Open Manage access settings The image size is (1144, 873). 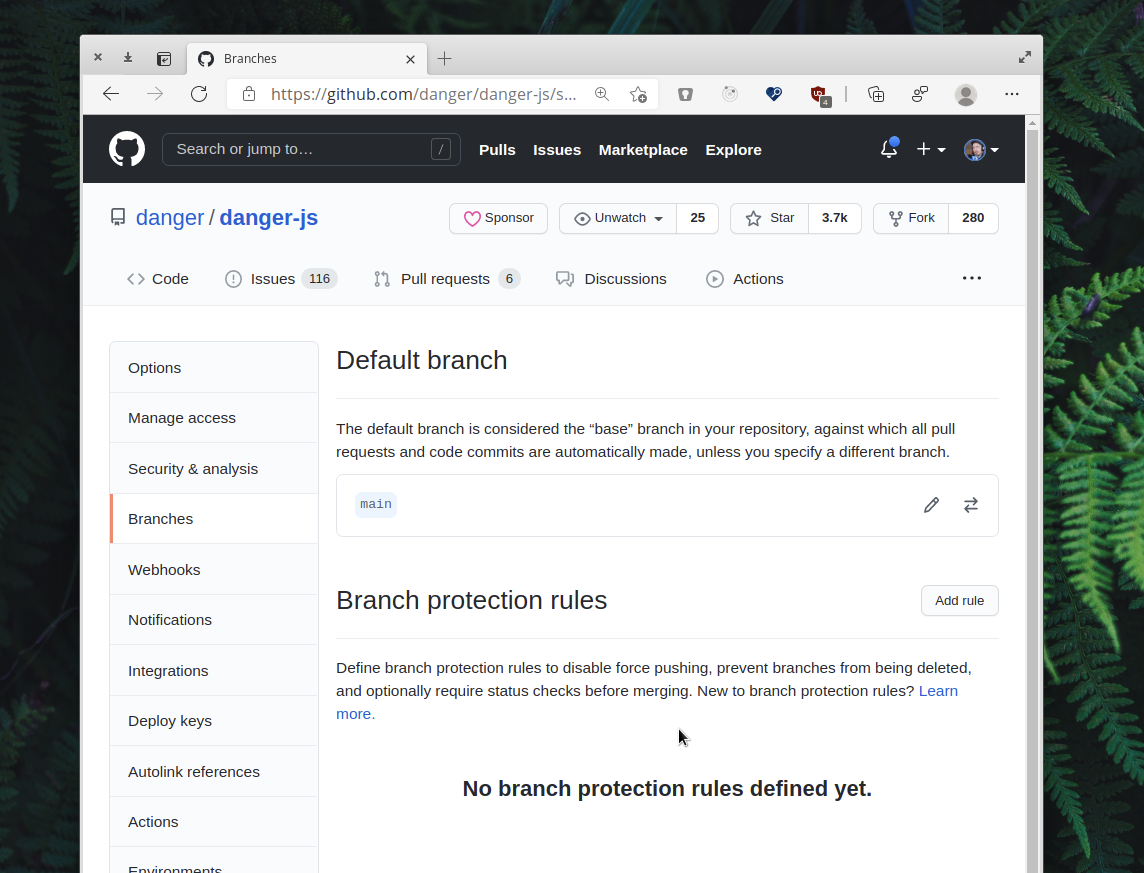pos(182,418)
